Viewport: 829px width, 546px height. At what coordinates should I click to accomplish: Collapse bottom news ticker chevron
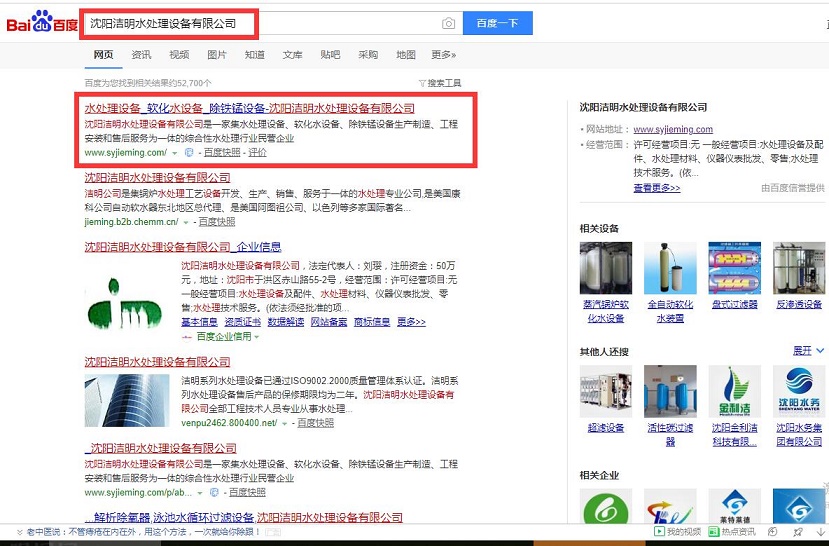(x=20, y=532)
